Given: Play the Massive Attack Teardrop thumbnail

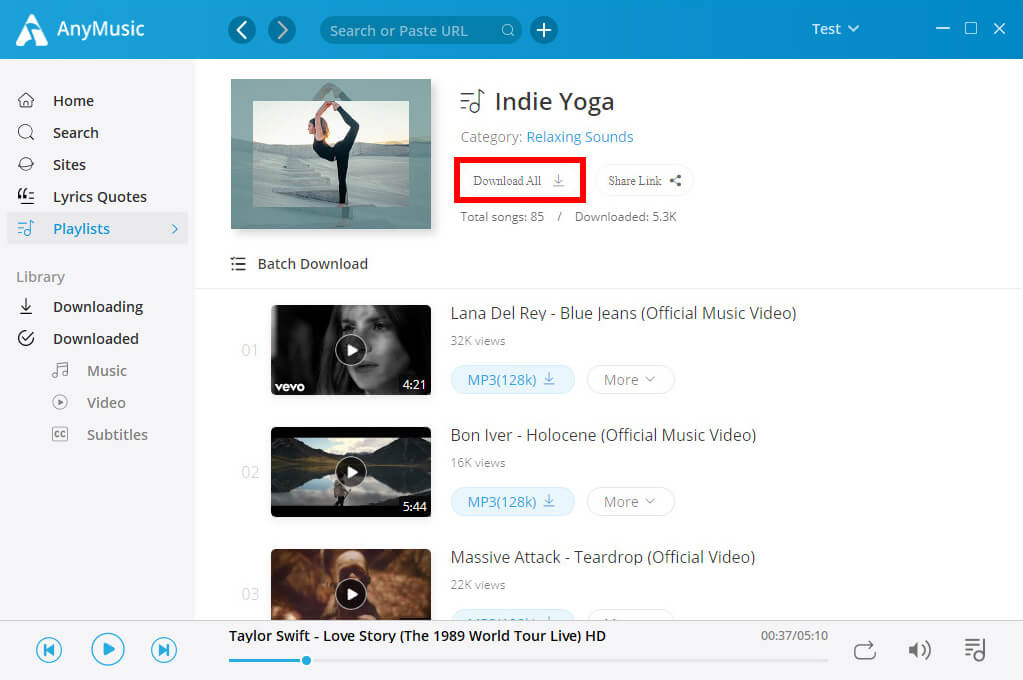Looking at the screenshot, I should click(351, 585).
